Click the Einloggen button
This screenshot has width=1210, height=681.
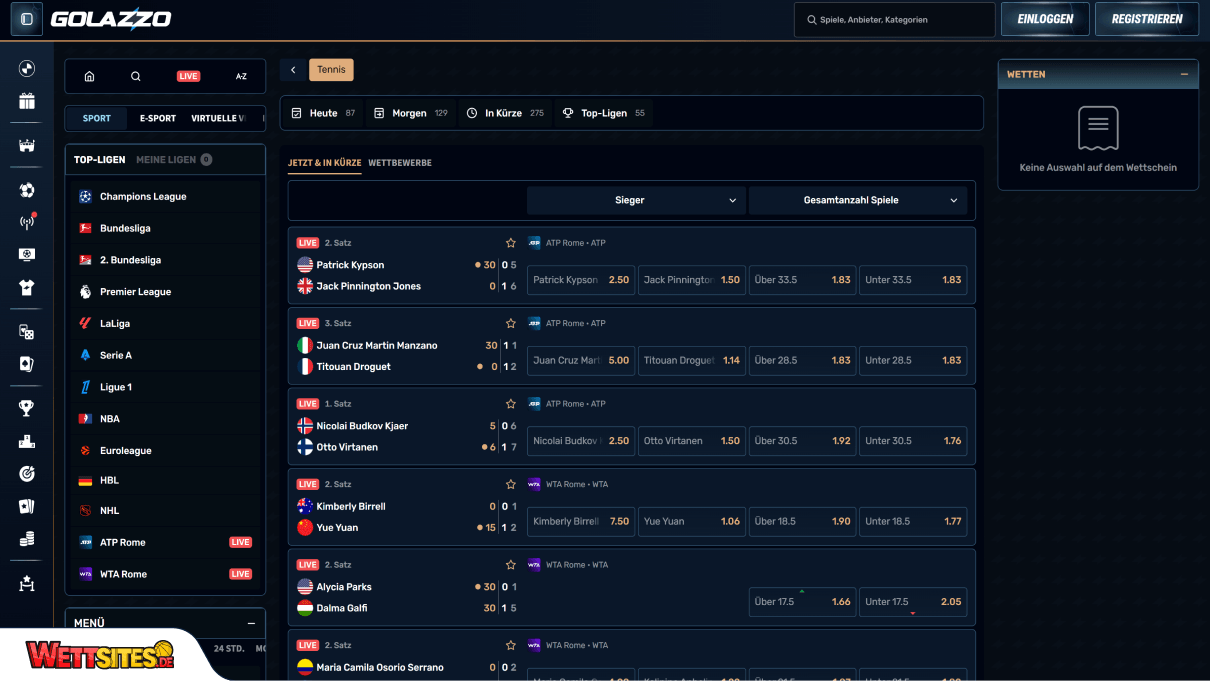pyautogui.click(x=1045, y=19)
